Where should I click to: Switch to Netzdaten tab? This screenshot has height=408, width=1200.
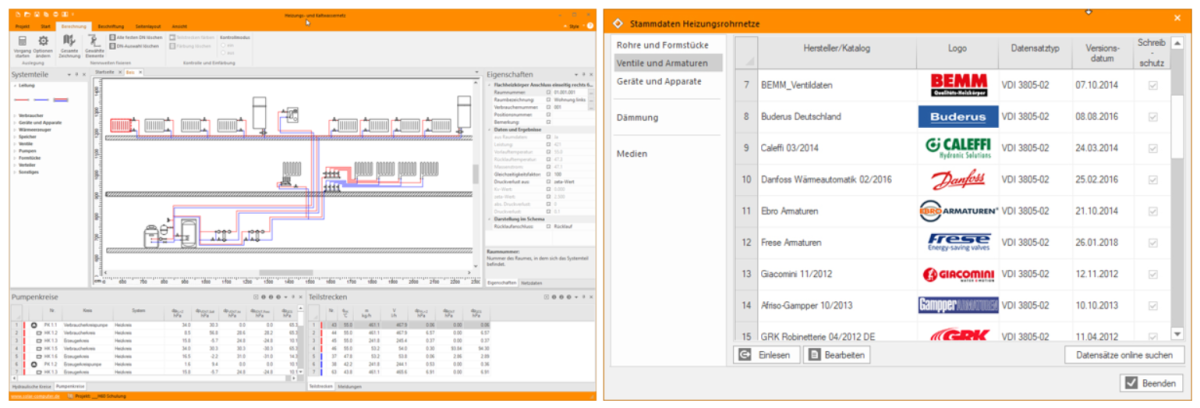531,282
